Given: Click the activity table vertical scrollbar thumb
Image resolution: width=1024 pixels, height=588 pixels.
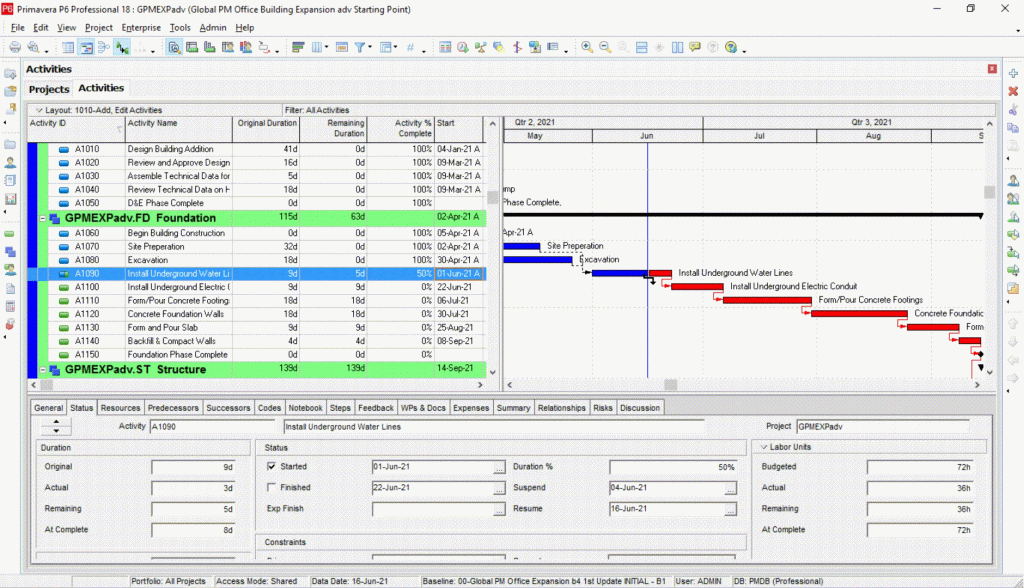Looking at the screenshot, I should pyautogui.click(x=492, y=197).
